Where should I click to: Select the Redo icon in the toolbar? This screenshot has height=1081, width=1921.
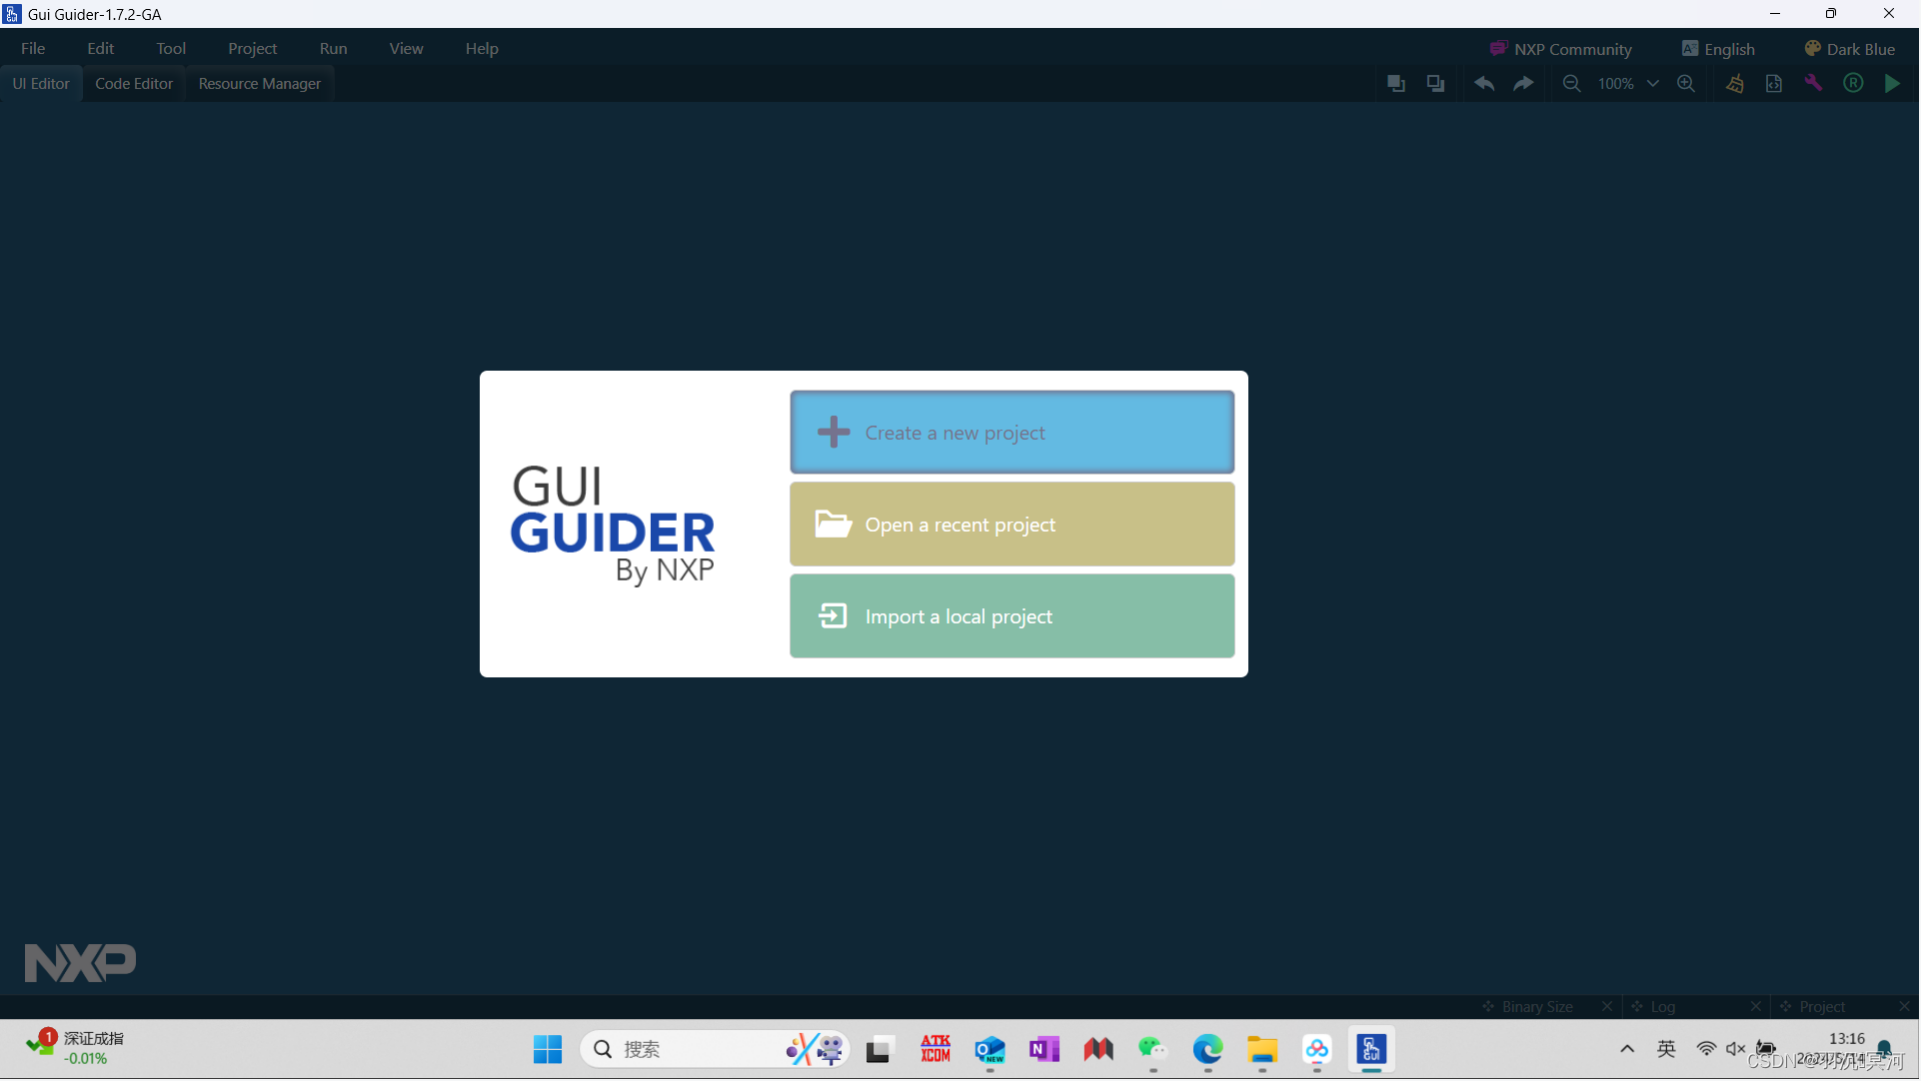(x=1524, y=83)
